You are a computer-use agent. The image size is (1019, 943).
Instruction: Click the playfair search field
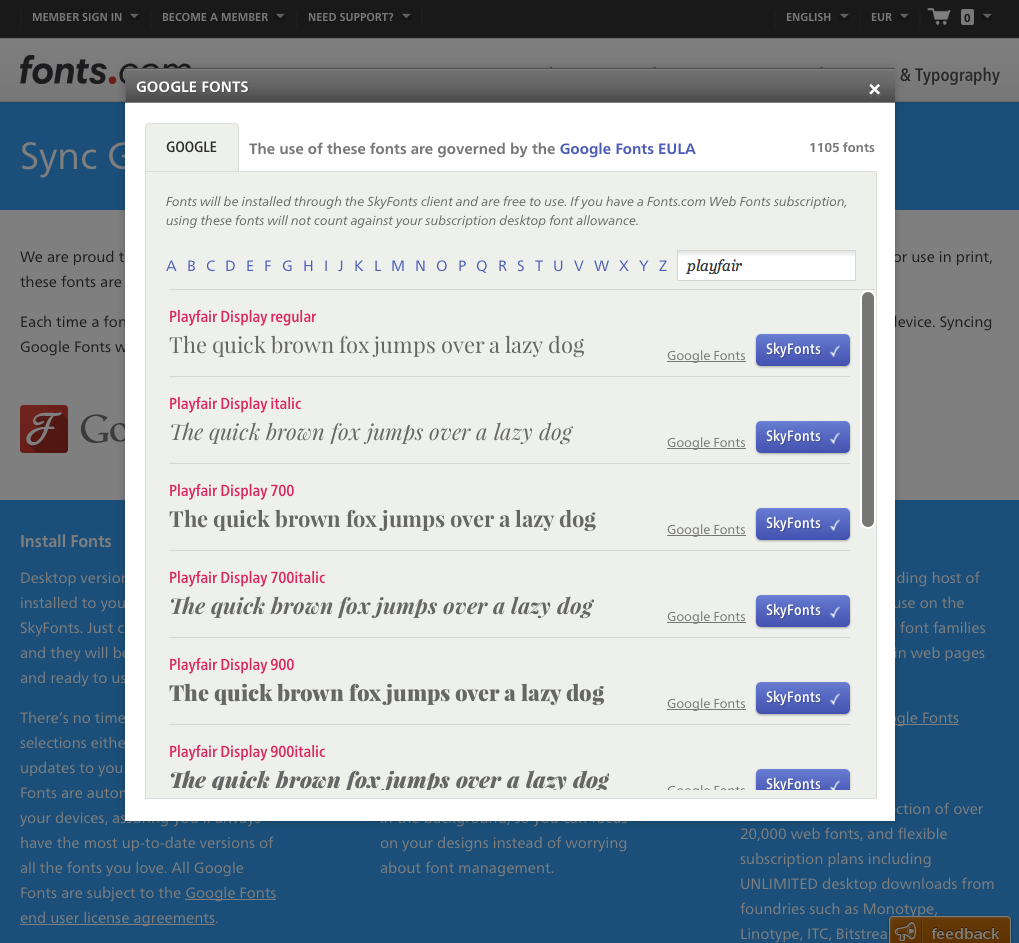[x=766, y=265]
